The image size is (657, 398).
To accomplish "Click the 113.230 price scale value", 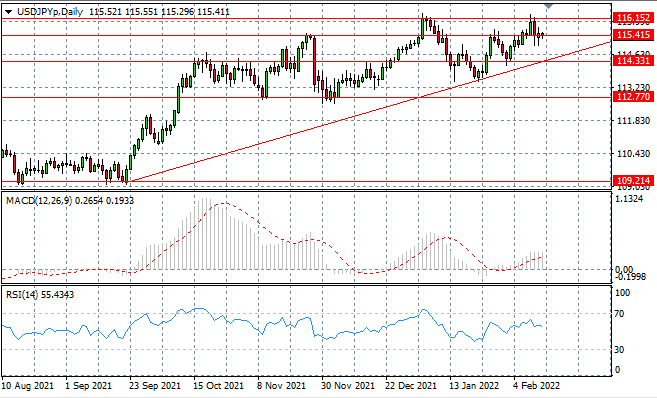I will (634, 87).
